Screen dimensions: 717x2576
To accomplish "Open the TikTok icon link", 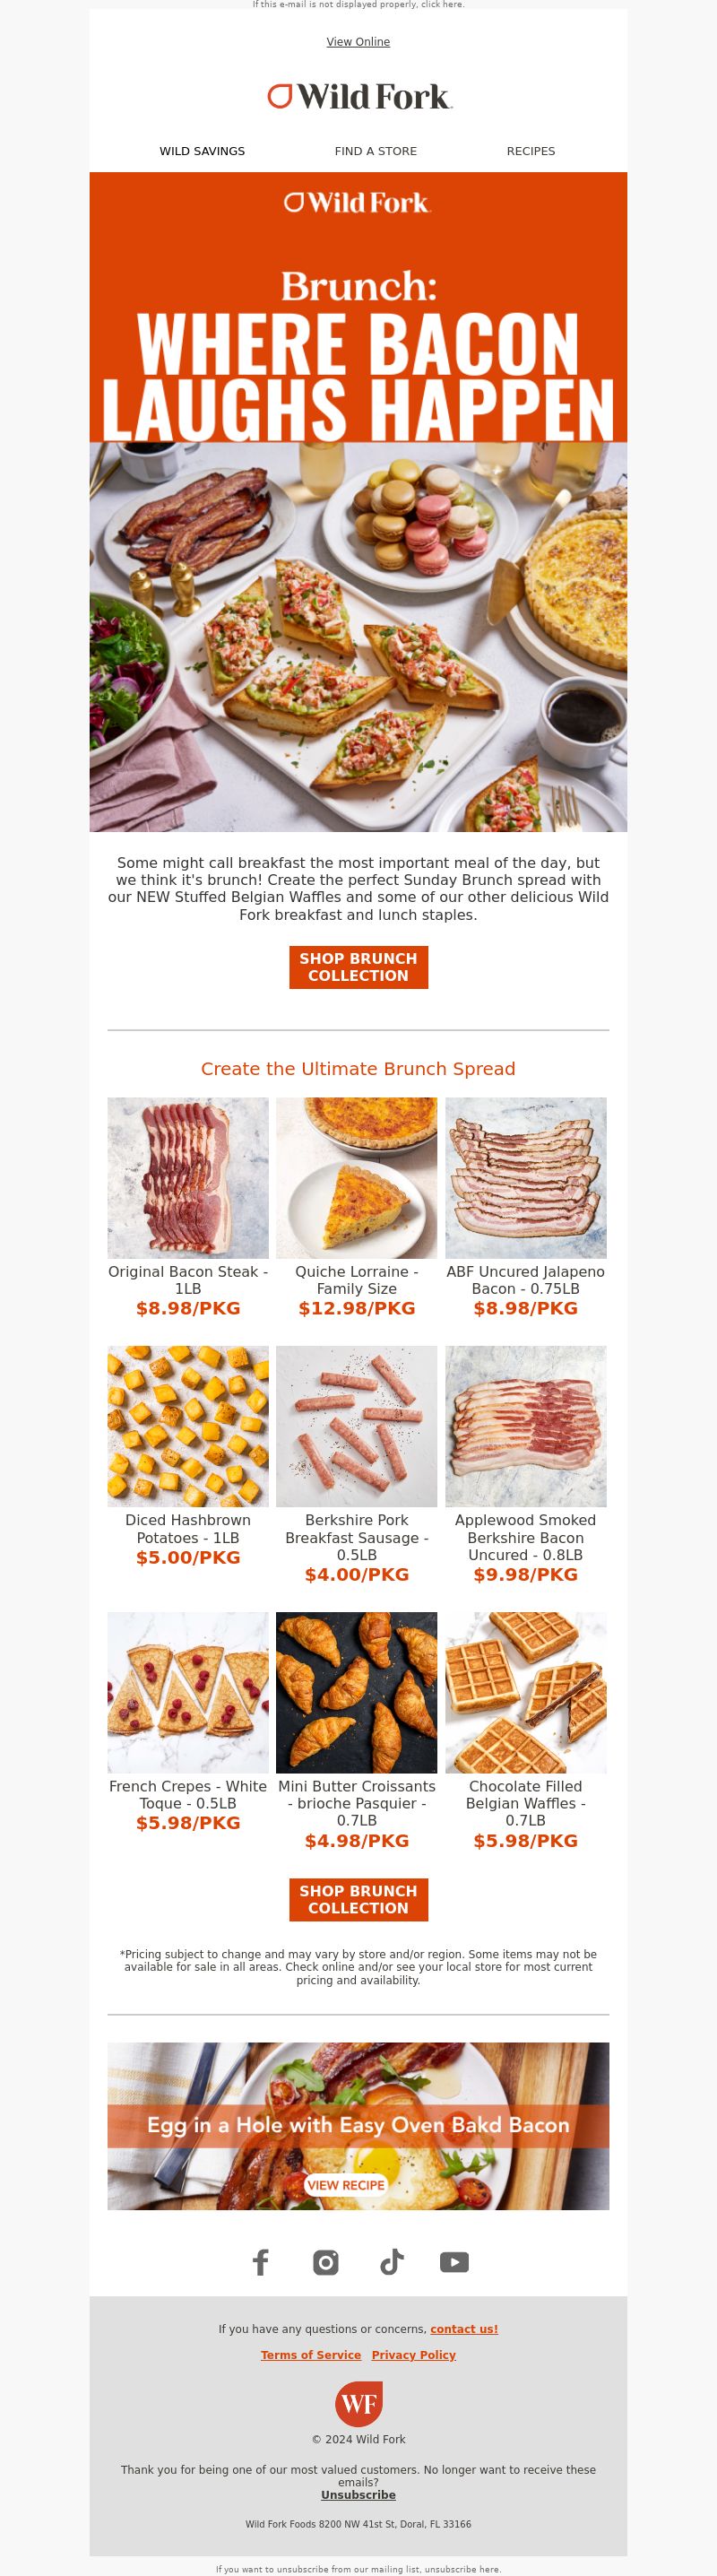I will (x=391, y=2261).
